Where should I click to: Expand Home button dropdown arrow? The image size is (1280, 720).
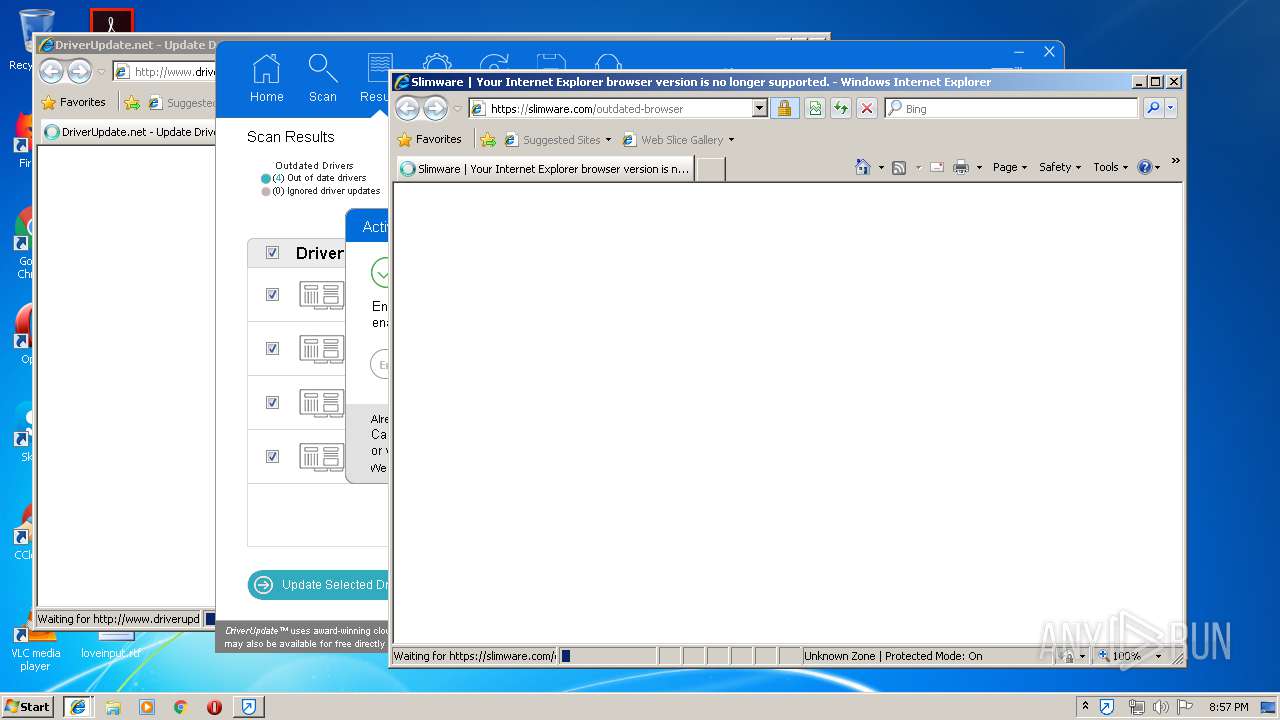point(881,168)
